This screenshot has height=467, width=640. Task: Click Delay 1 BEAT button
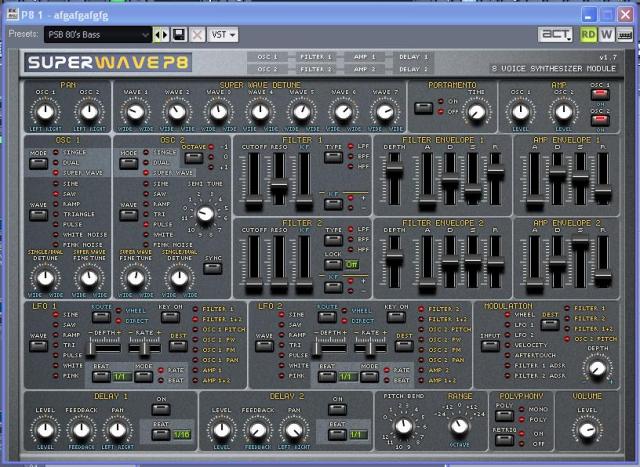click(x=161, y=435)
